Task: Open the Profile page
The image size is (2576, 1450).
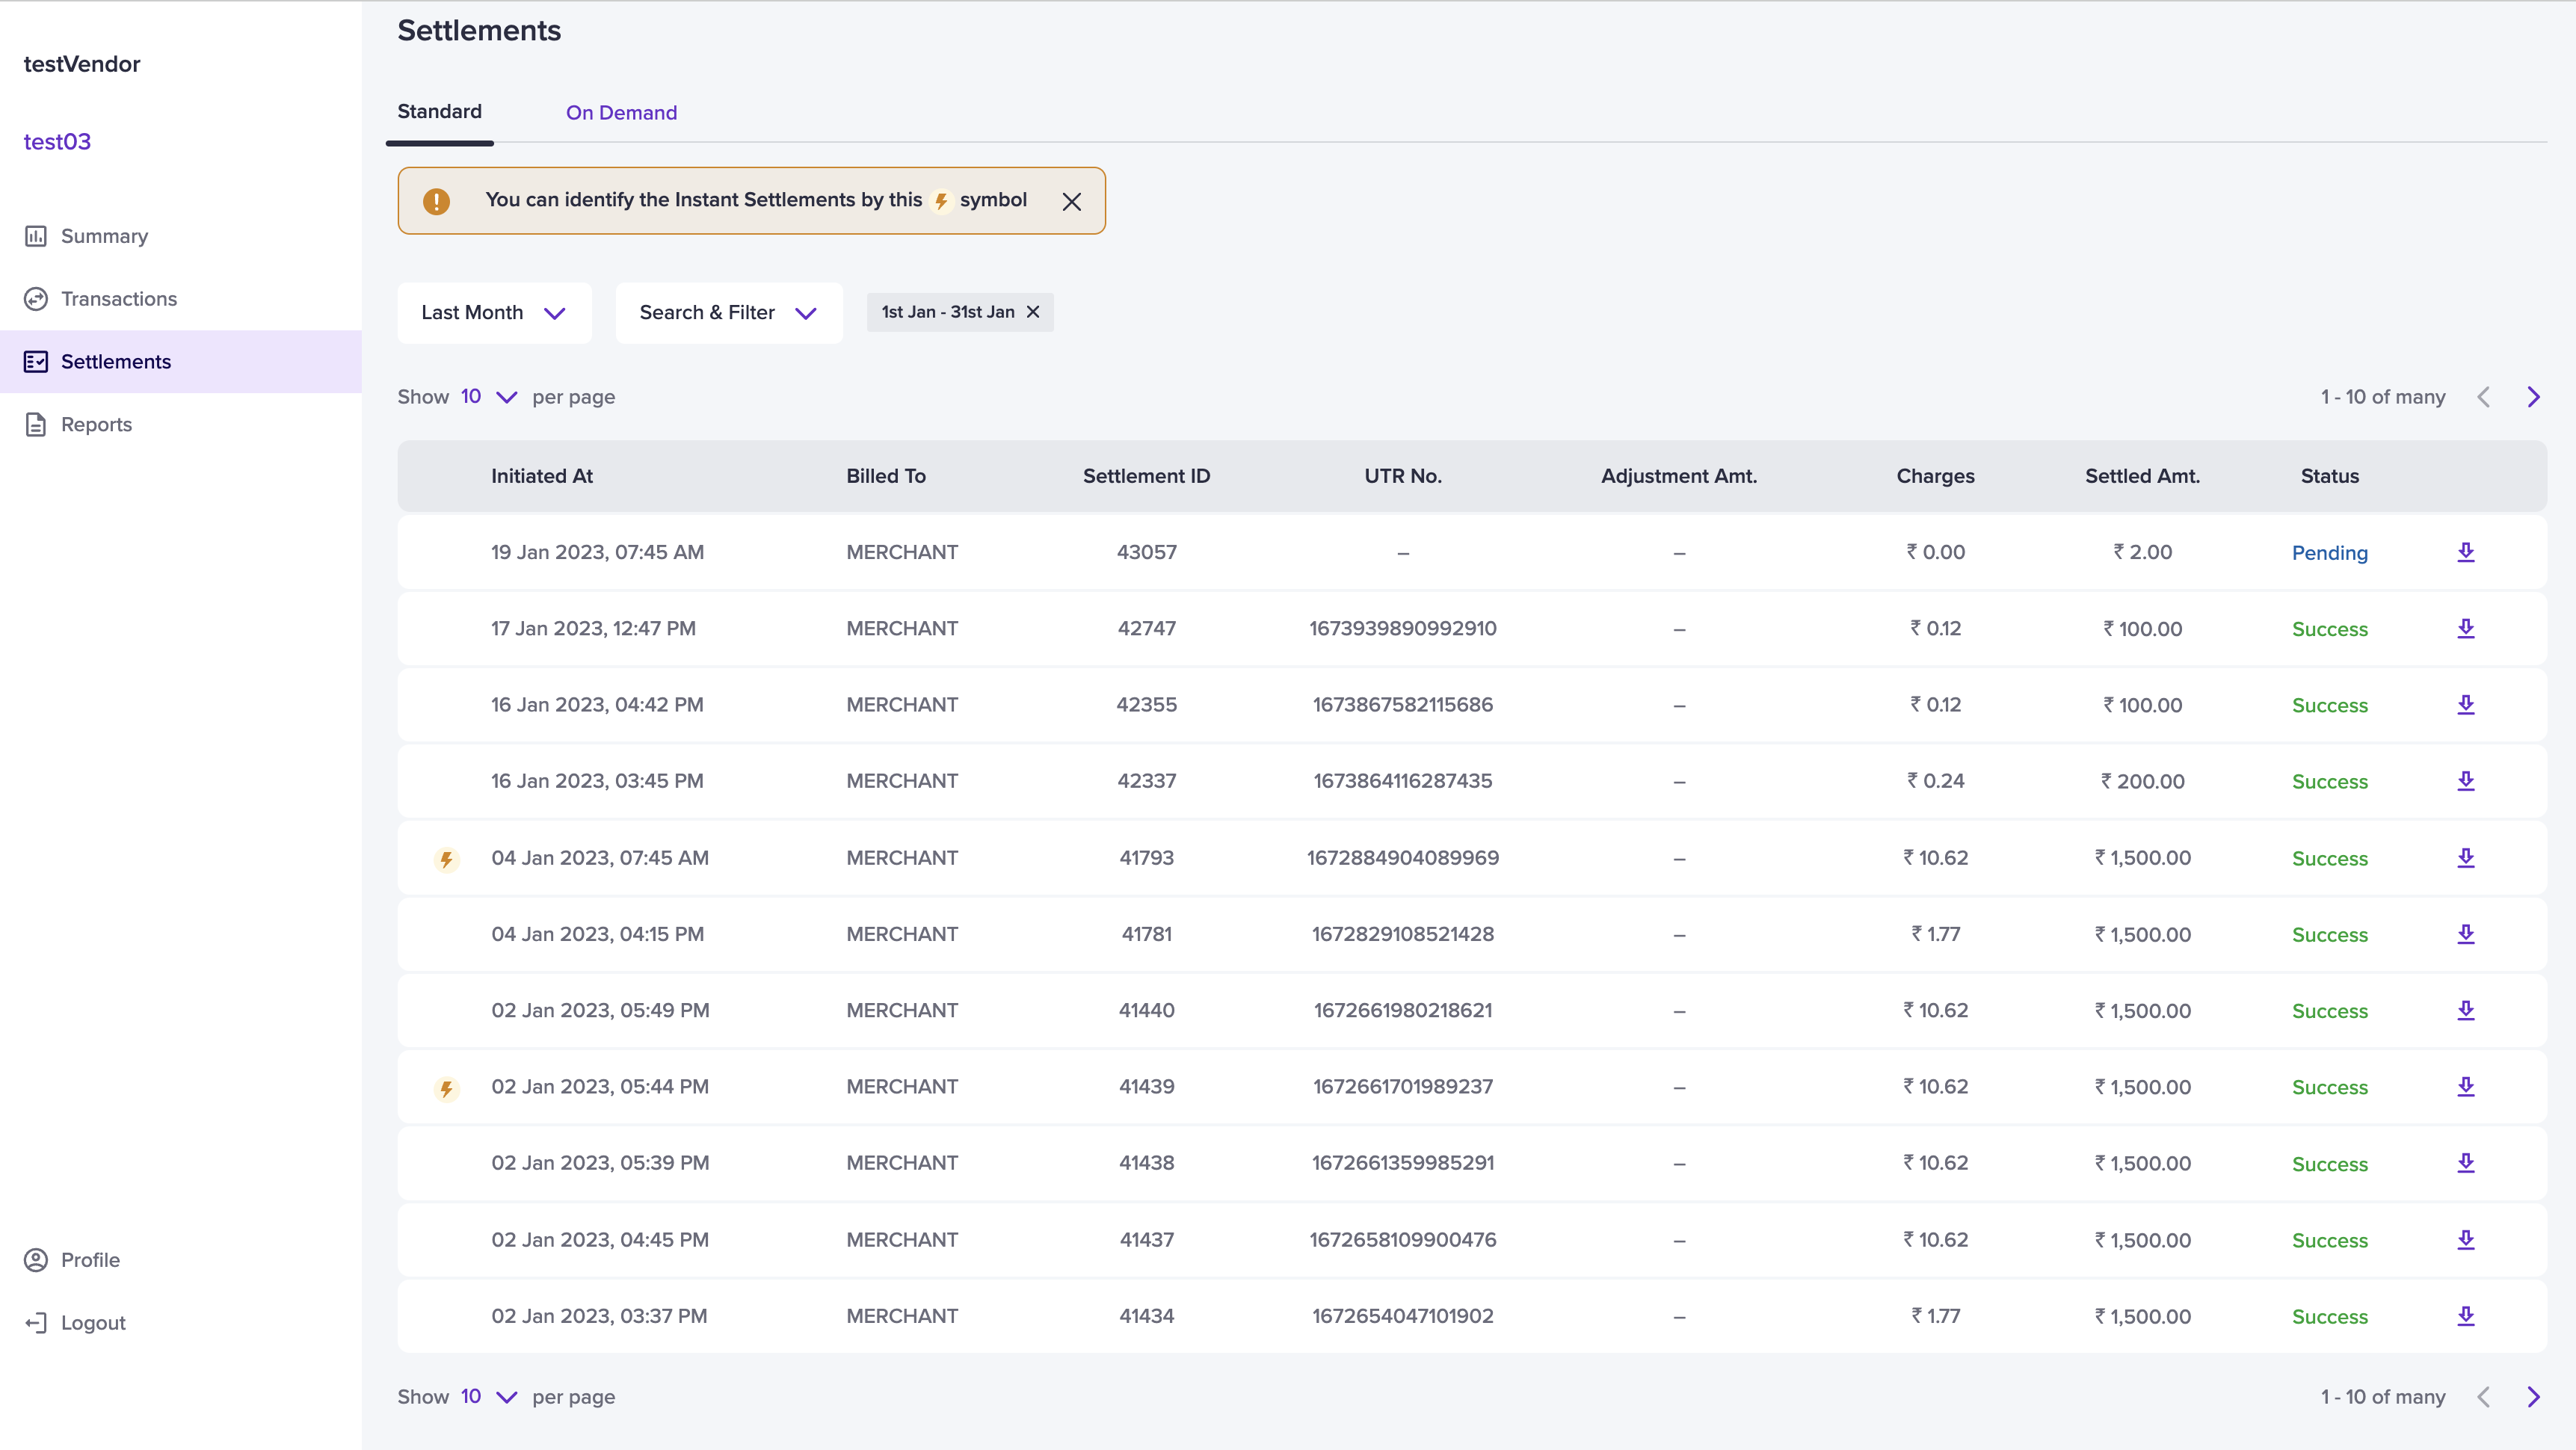Action: [89, 1260]
